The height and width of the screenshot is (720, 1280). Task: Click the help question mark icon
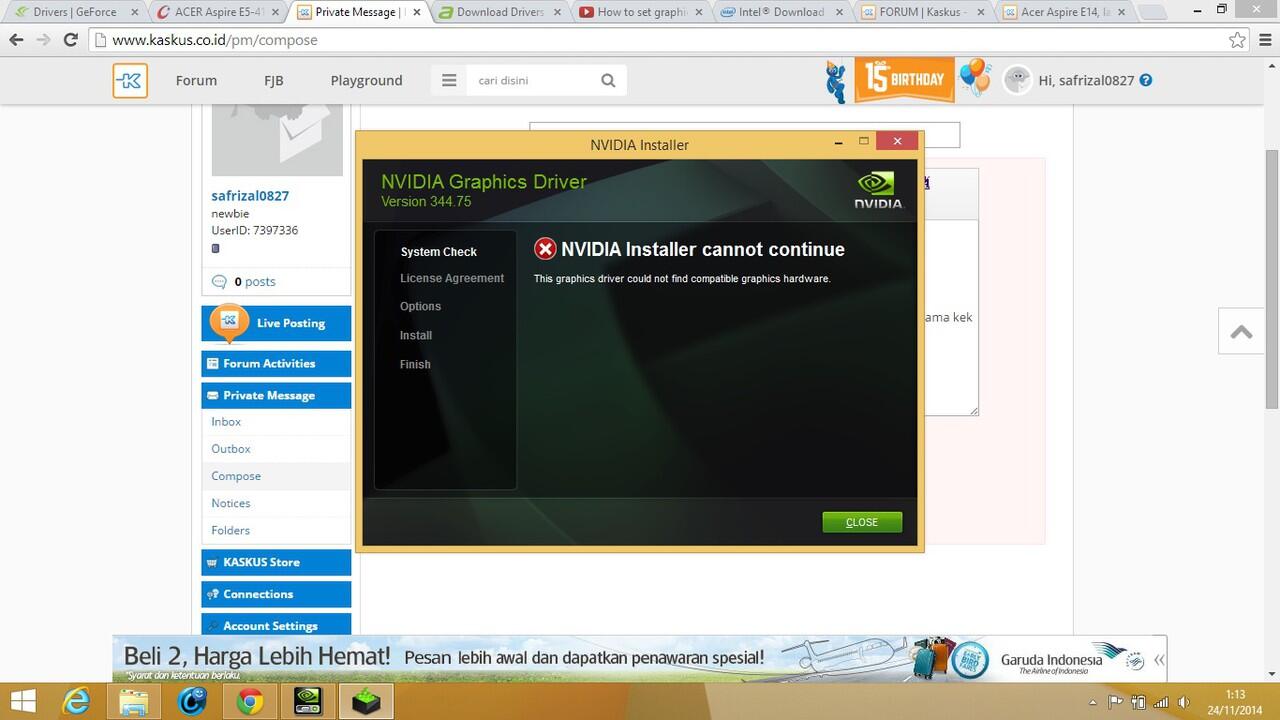[x=1146, y=80]
